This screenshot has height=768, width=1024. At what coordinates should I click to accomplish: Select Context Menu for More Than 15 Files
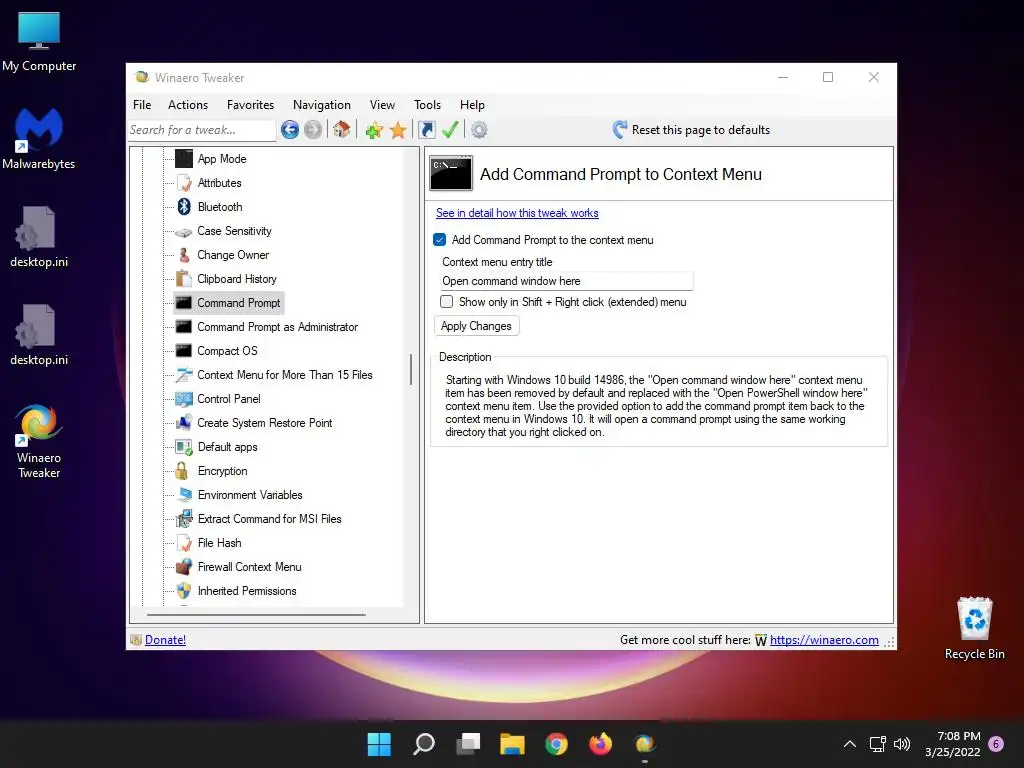(x=285, y=375)
